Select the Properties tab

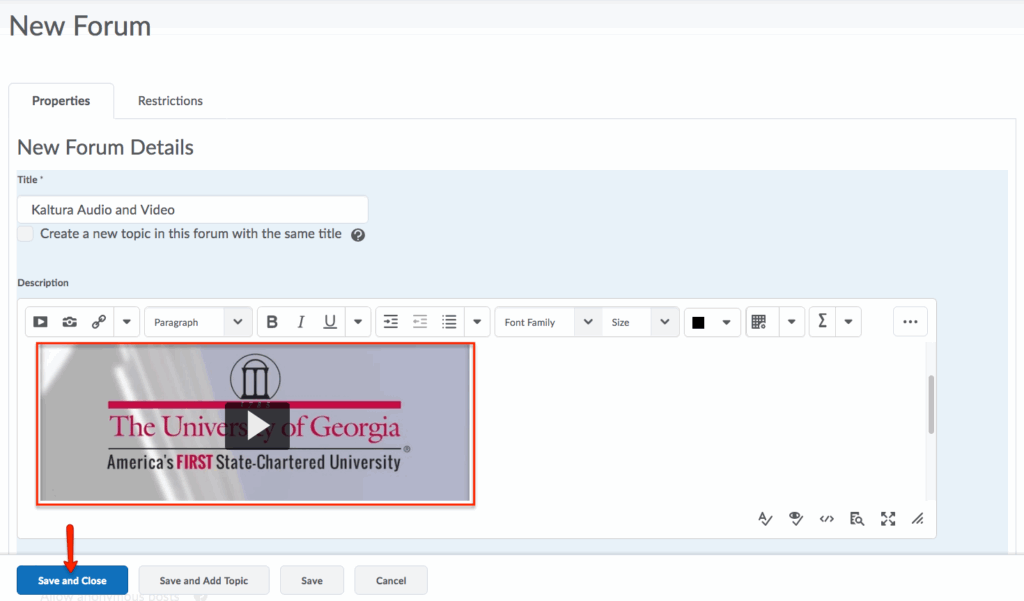61,101
